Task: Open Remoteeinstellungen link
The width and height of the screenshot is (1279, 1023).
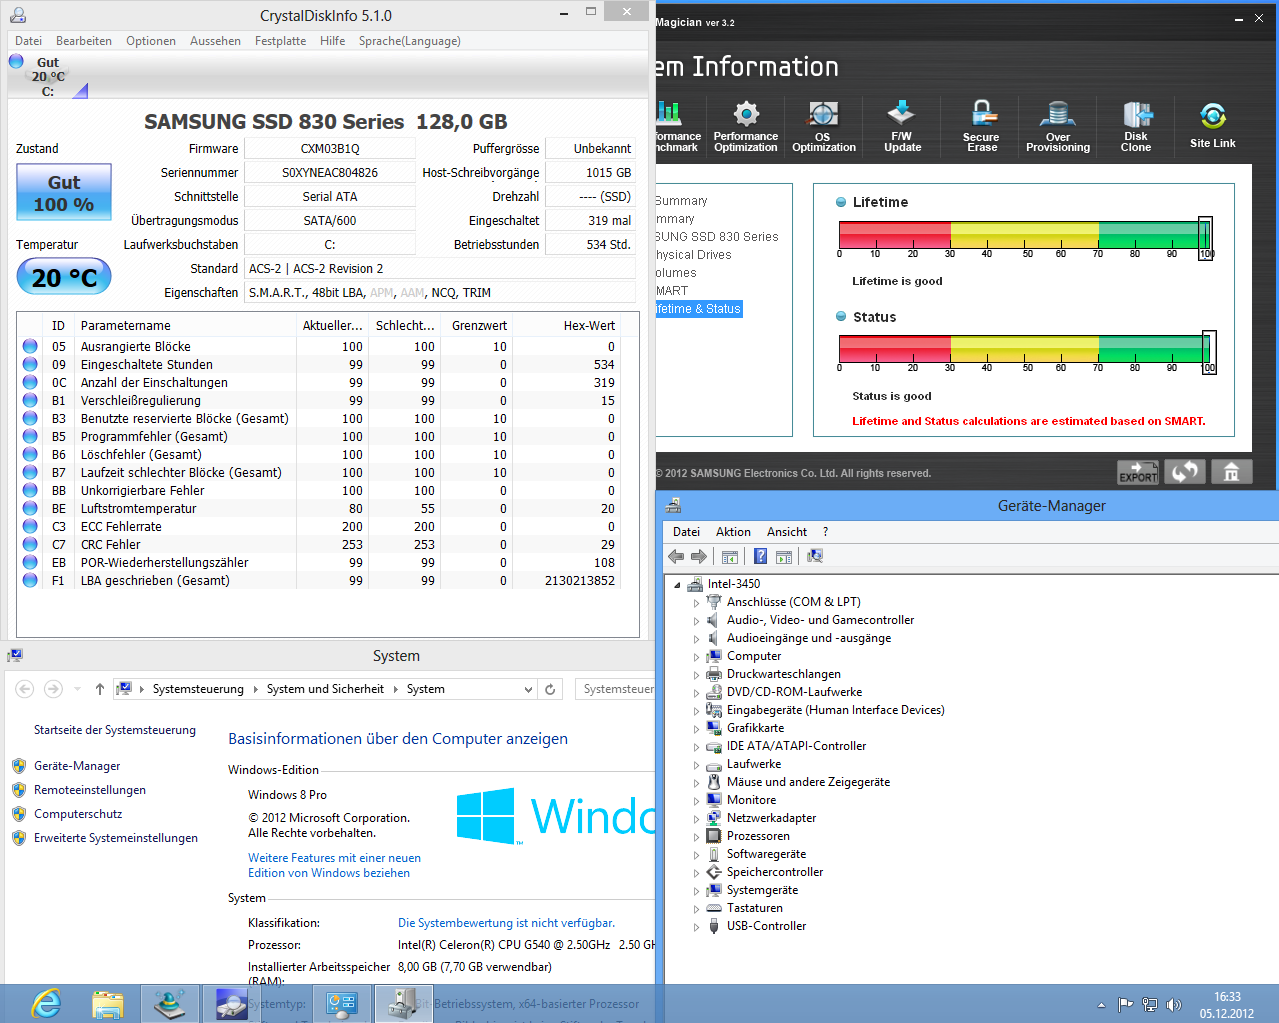Action: [90, 790]
